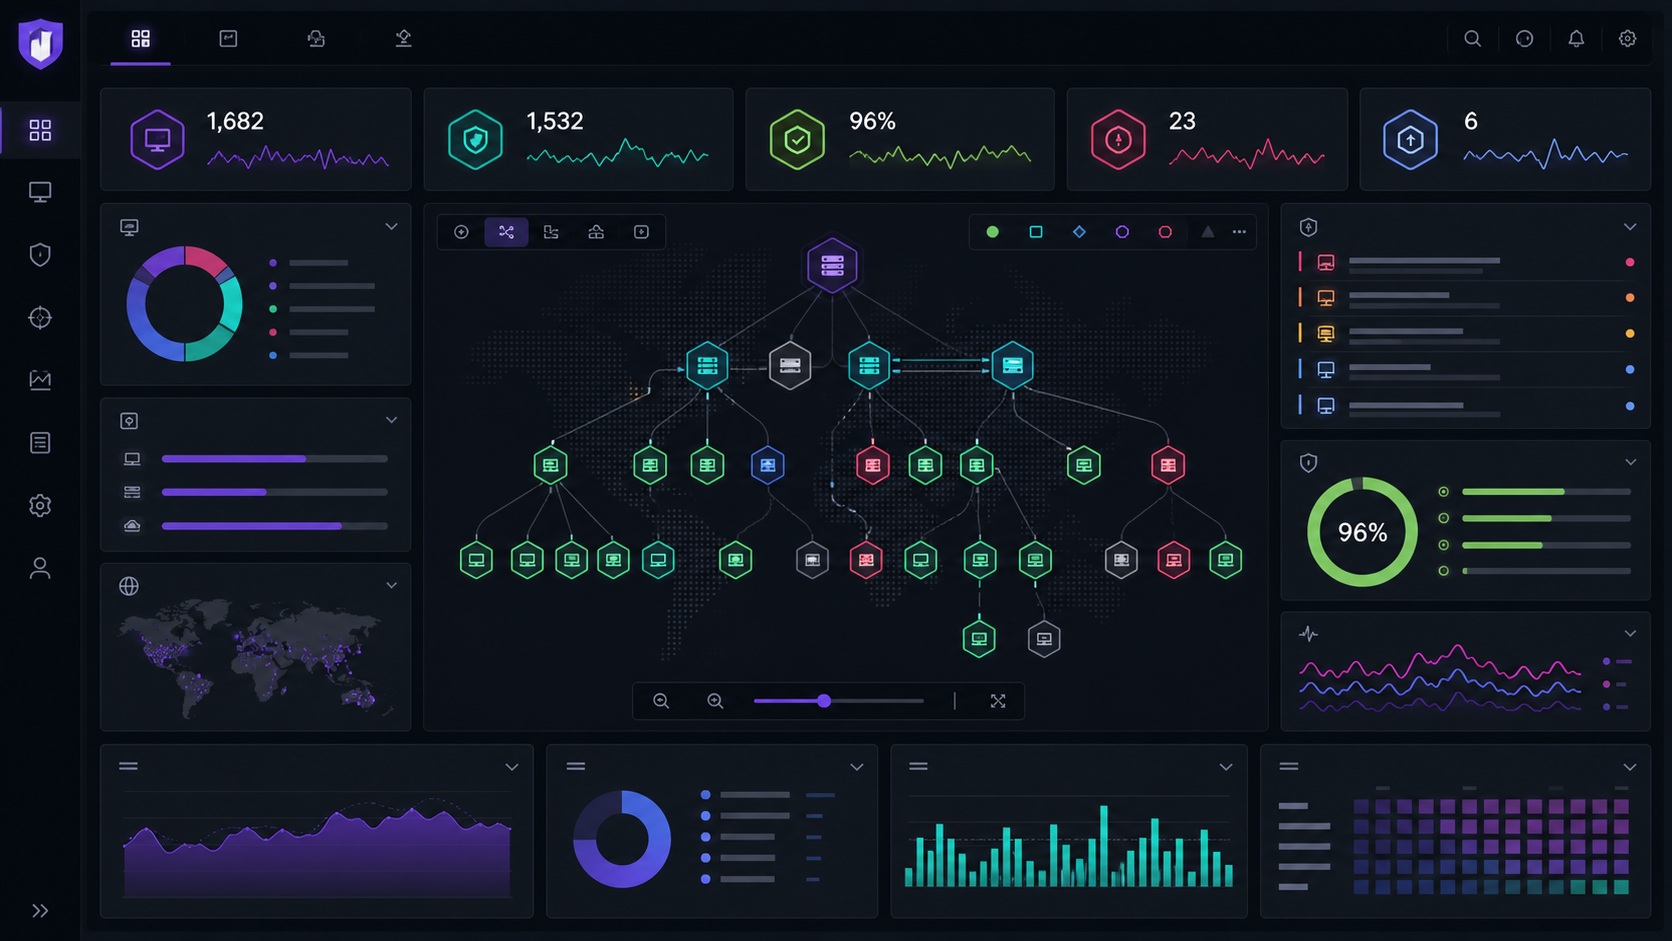Screen dimensions: 1672x941
Task: Select the gray offline server node
Action: click(x=790, y=365)
